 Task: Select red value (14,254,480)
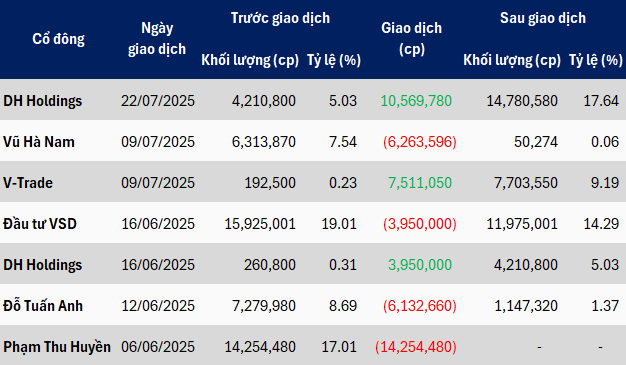416,347
